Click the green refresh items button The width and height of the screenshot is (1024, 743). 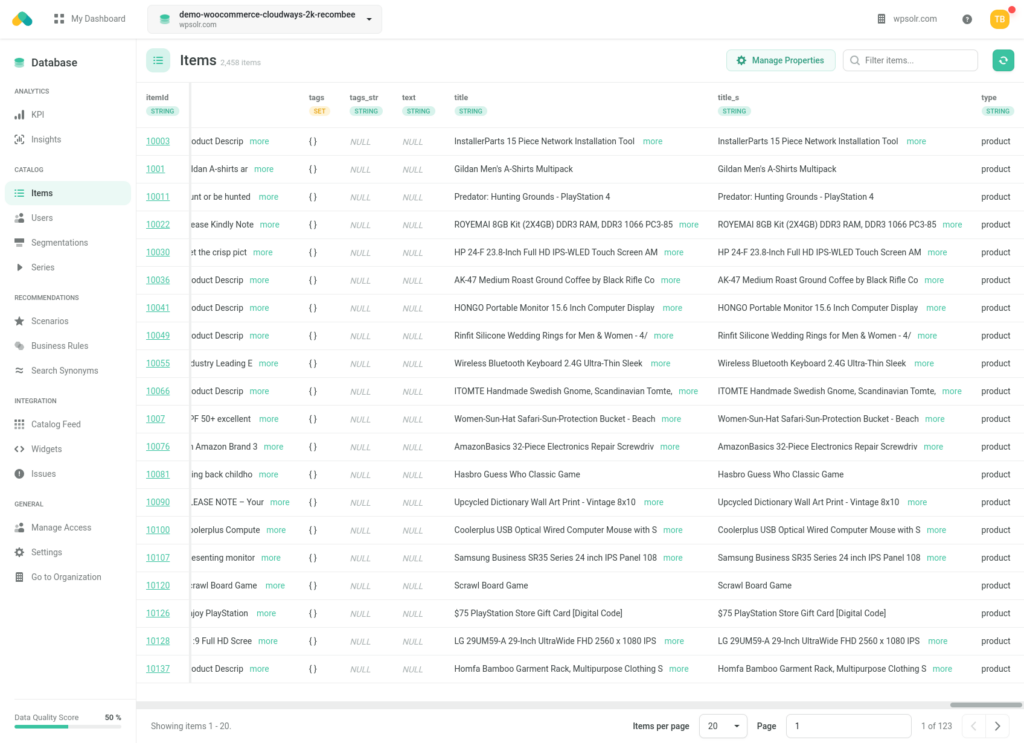[1003, 60]
